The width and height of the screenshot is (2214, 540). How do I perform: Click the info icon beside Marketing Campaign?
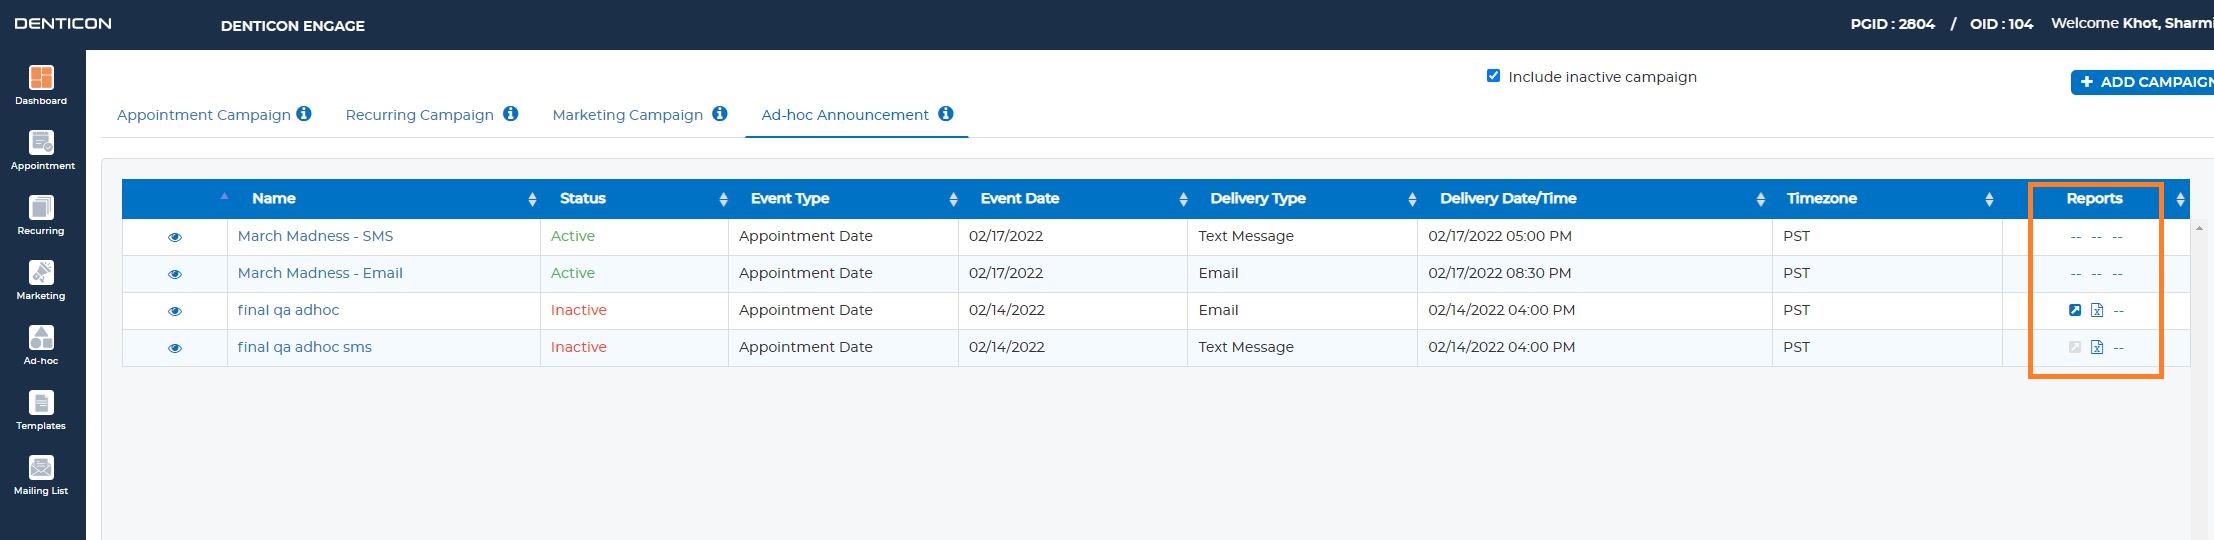[719, 114]
